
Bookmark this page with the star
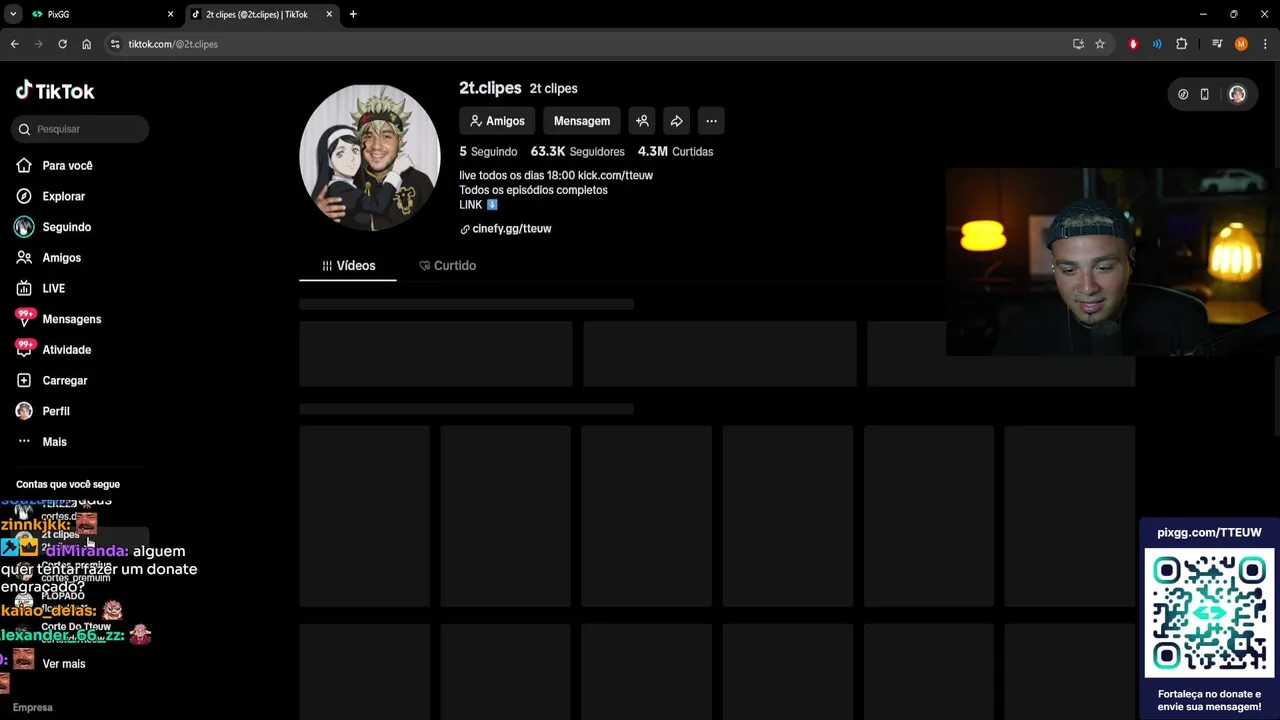(1100, 44)
